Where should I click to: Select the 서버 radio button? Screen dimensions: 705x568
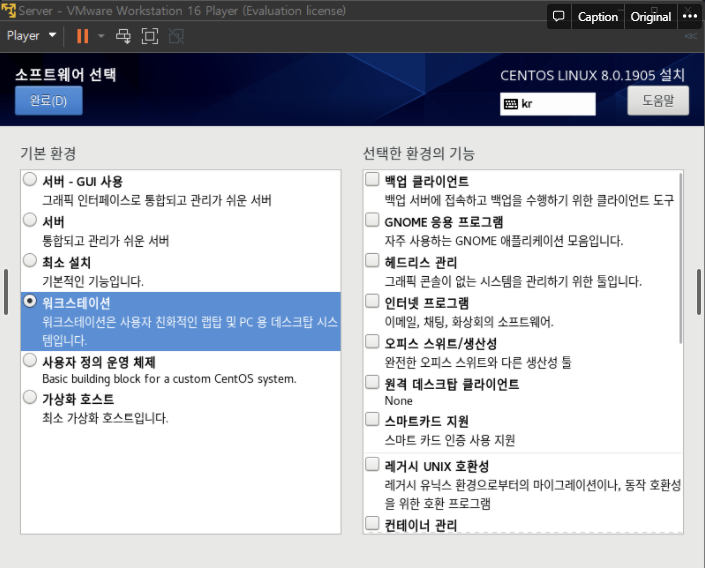[30, 220]
